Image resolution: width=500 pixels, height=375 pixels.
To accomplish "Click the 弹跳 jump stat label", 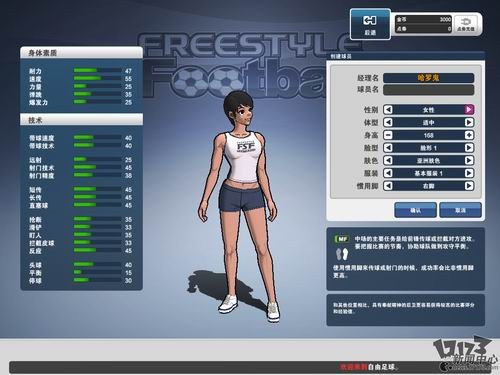I will [x=35, y=95].
